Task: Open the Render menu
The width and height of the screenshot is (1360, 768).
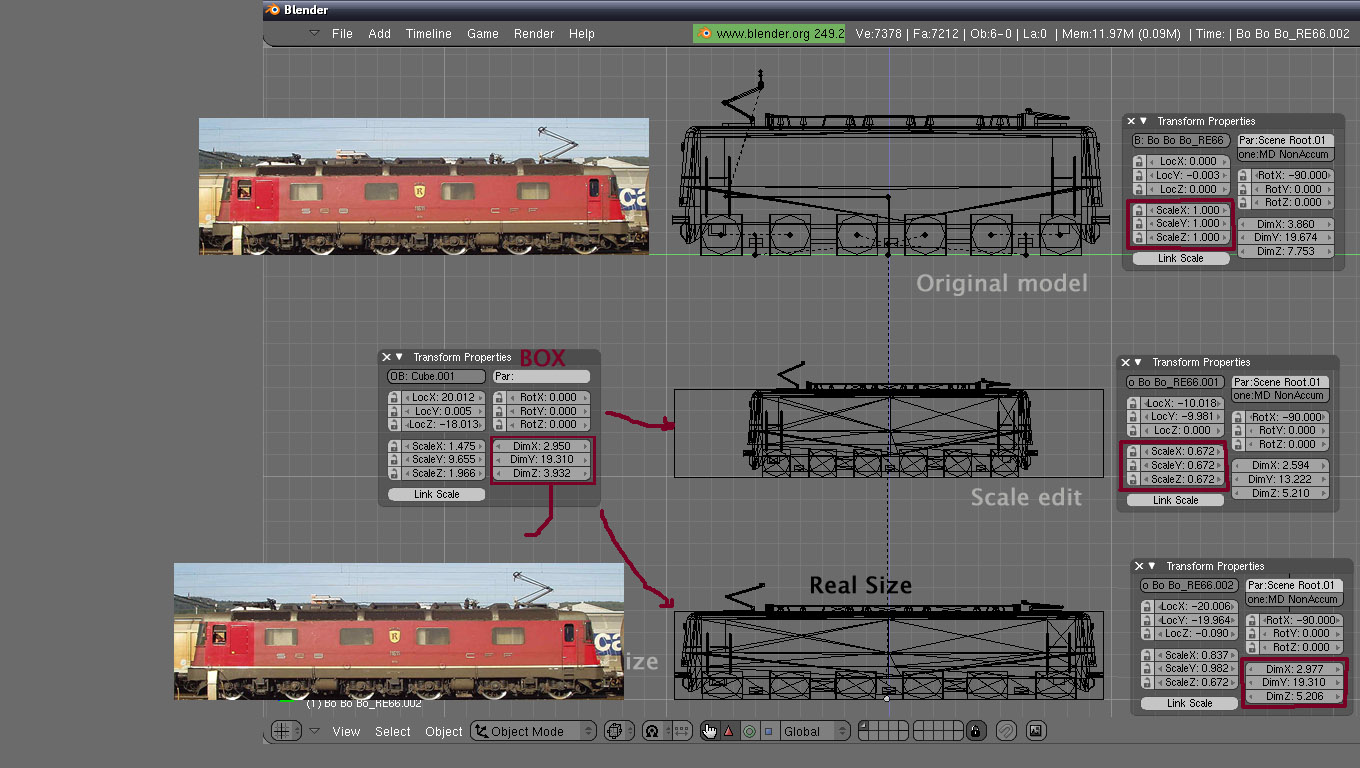Action: 534,33
